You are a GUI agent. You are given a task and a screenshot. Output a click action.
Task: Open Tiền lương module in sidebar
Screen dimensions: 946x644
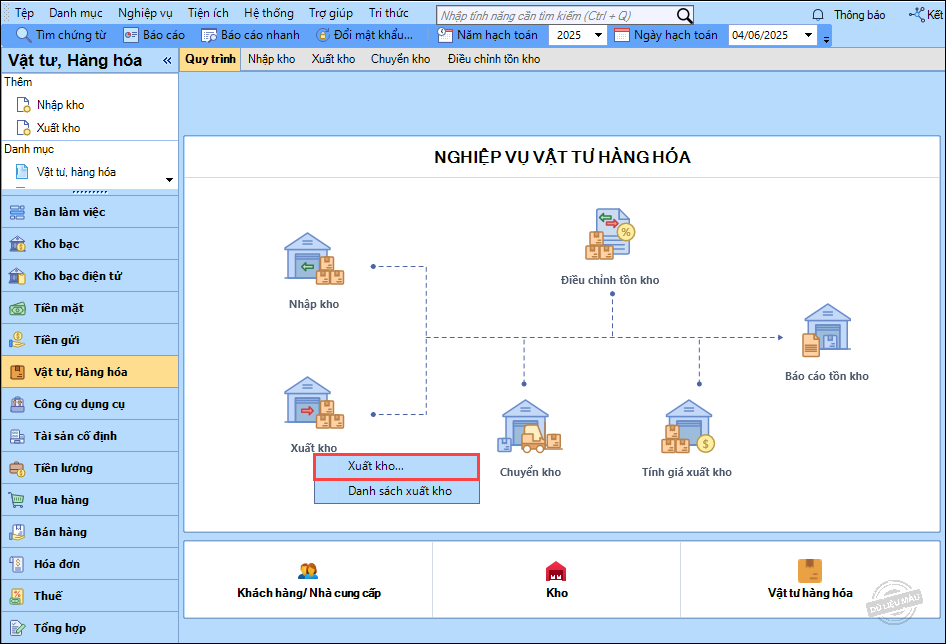tap(90, 468)
